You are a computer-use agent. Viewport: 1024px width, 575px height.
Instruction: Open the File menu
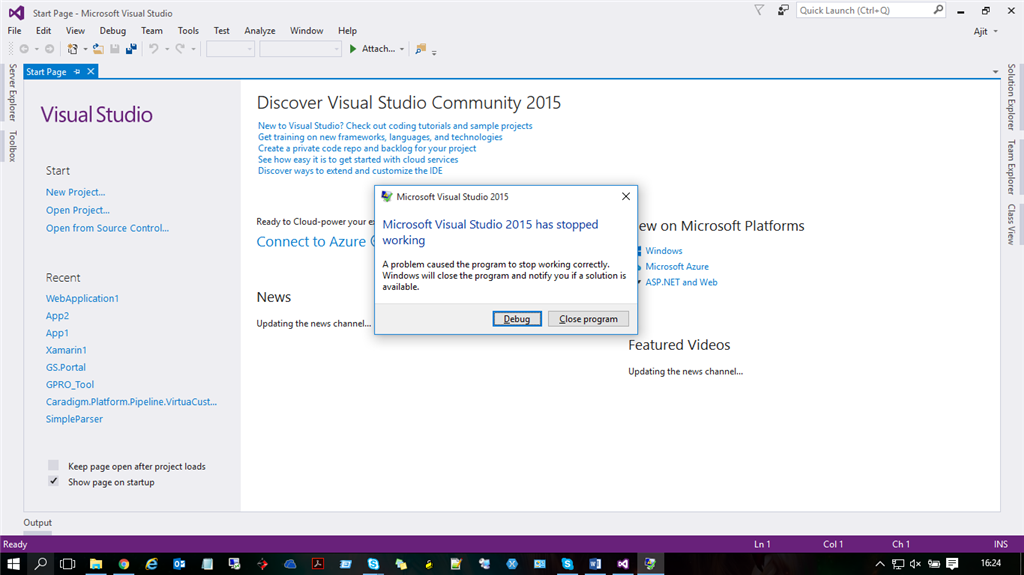tap(14, 31)
